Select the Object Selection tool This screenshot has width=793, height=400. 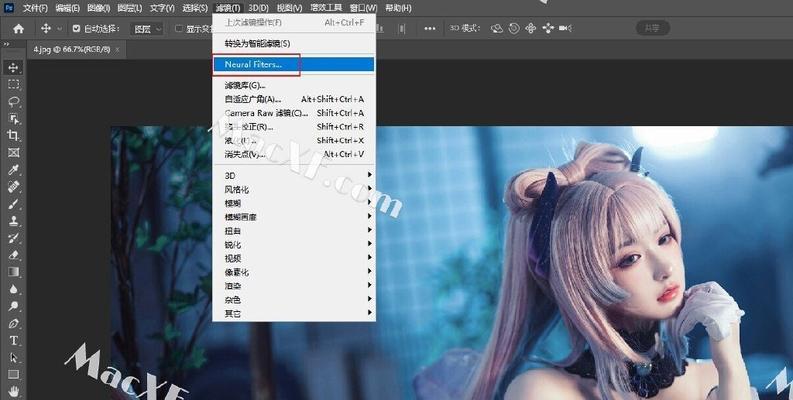pos(14,119)
